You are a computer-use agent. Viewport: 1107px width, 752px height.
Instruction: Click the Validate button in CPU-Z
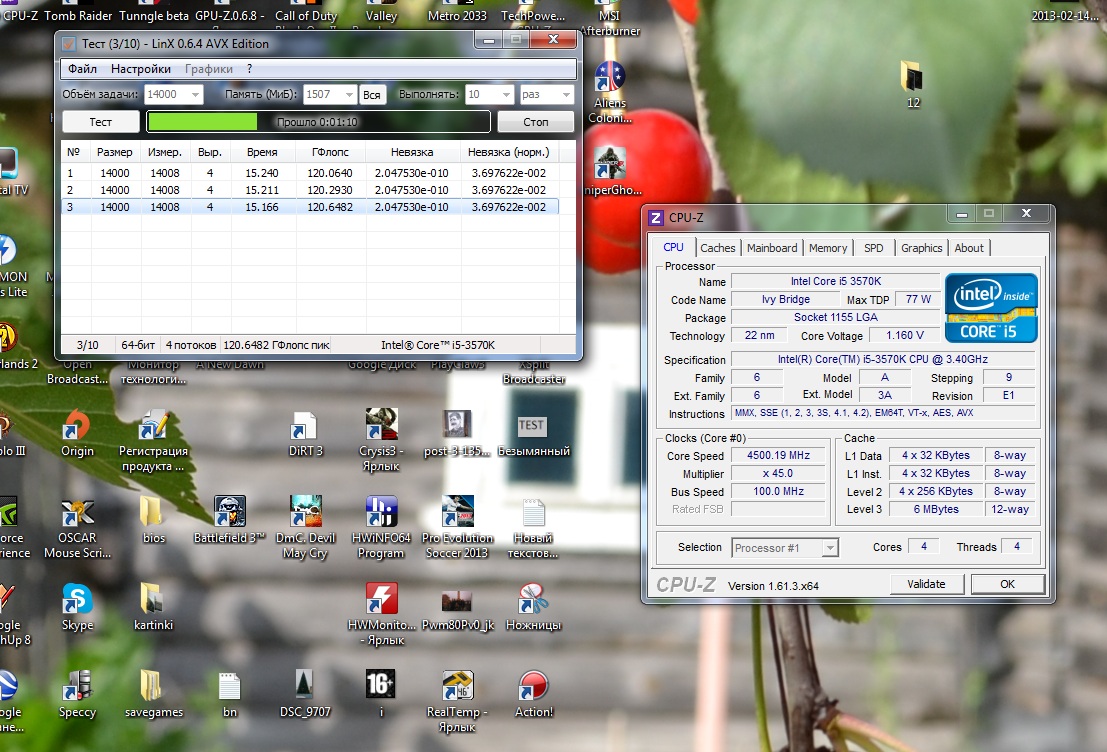926,584
